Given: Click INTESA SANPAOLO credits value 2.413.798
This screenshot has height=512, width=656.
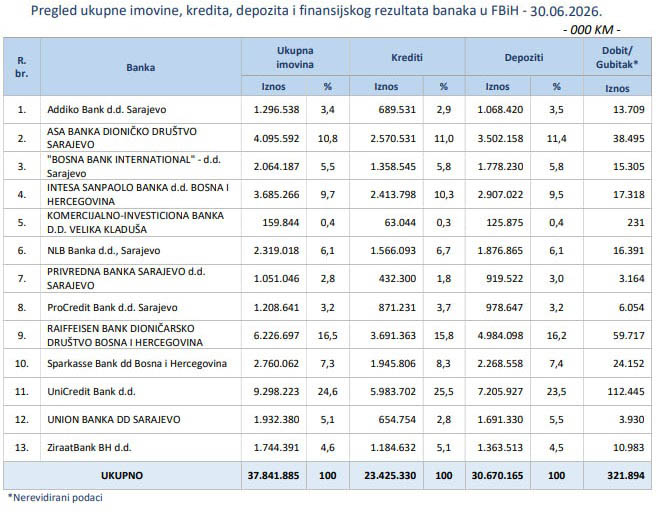Looking at the screenshot, I should 393,195.
